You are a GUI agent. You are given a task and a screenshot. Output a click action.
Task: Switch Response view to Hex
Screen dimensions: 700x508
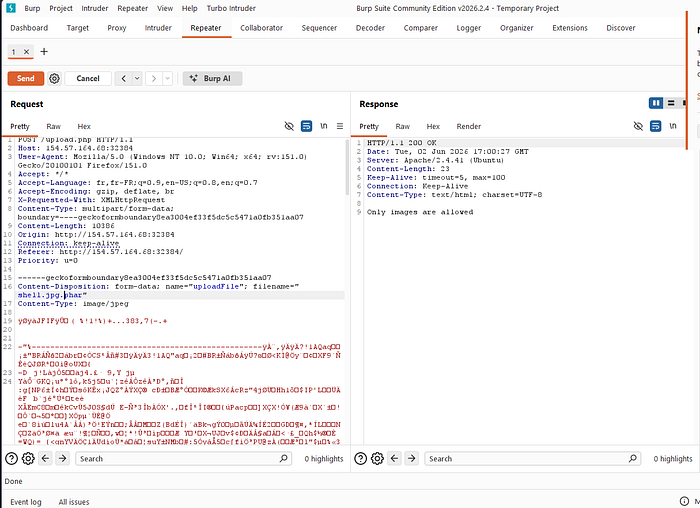click(x=433, y=127)
